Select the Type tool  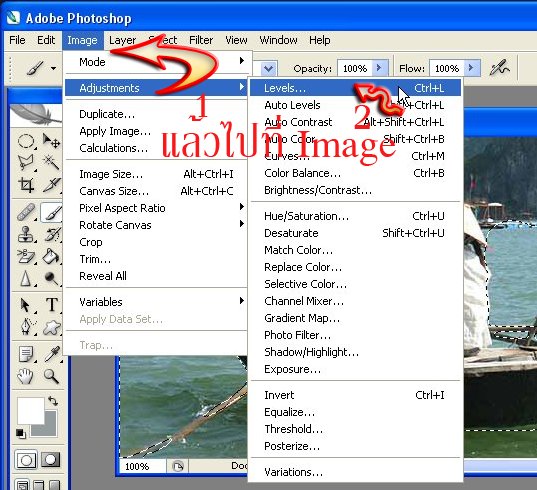tap(52, 305)
